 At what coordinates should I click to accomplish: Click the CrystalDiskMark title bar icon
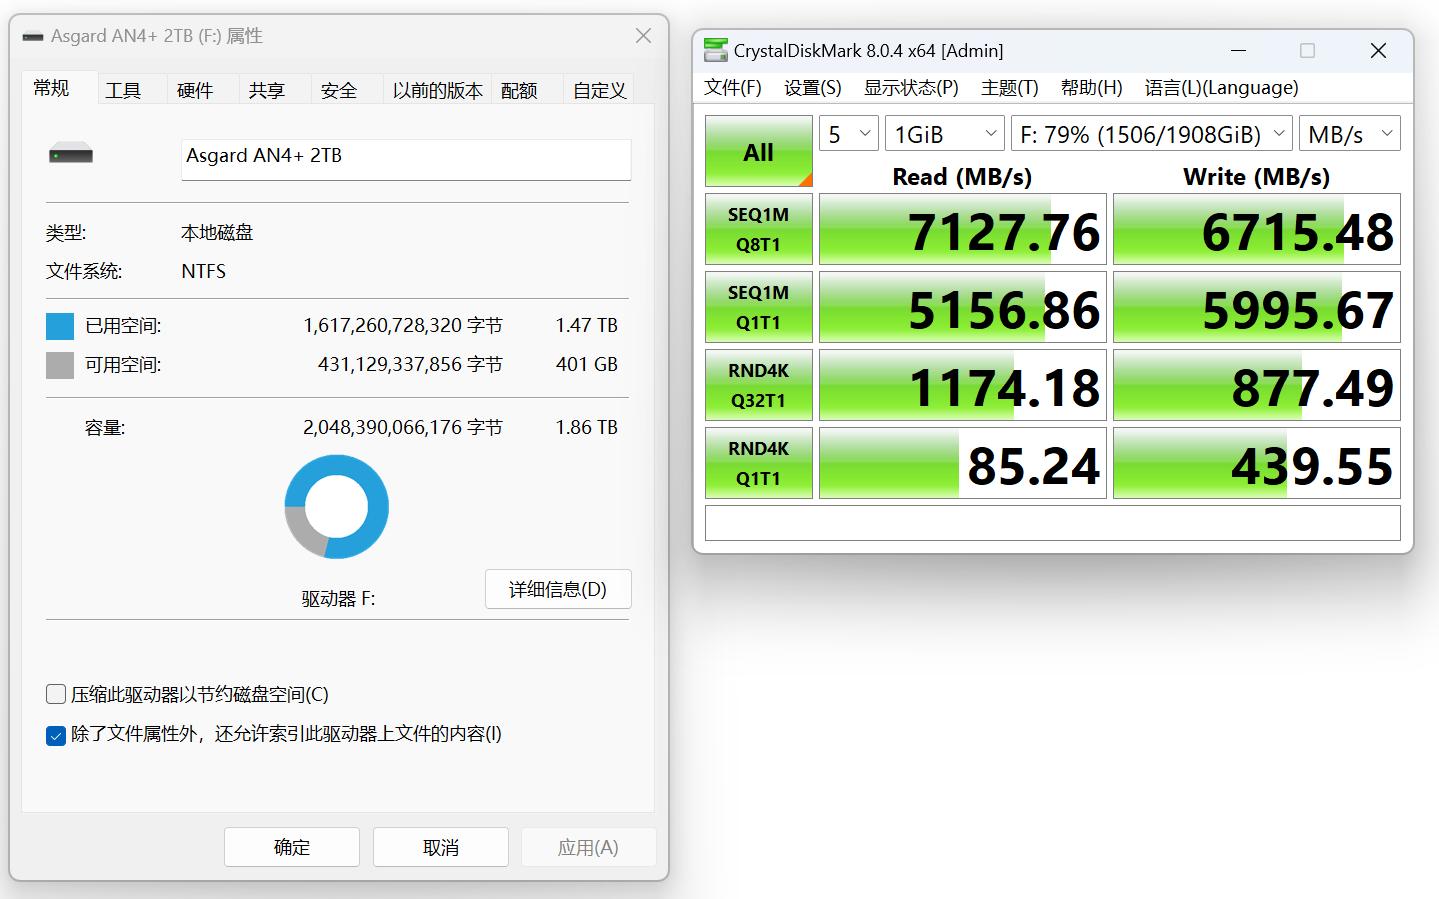715,50
